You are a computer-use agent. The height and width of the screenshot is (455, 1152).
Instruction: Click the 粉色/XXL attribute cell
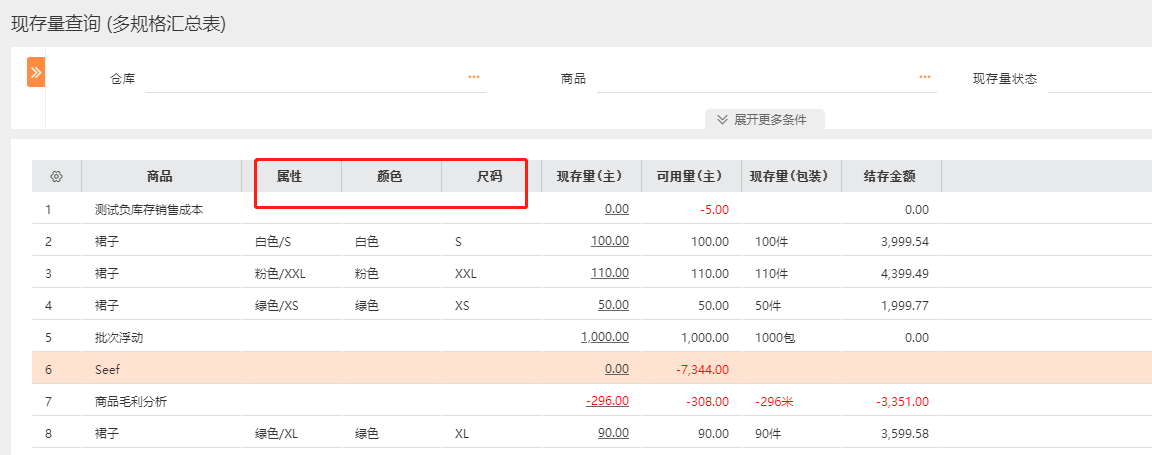[291, 273]
